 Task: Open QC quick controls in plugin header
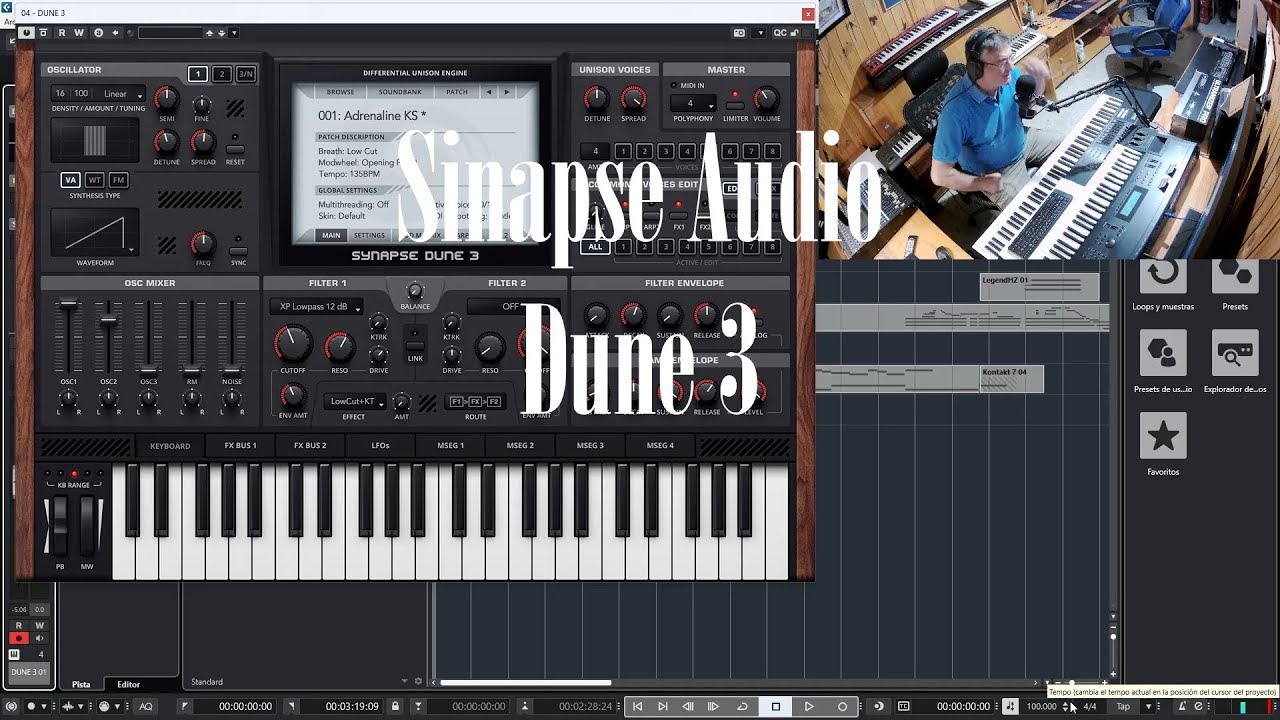point(780,33)
